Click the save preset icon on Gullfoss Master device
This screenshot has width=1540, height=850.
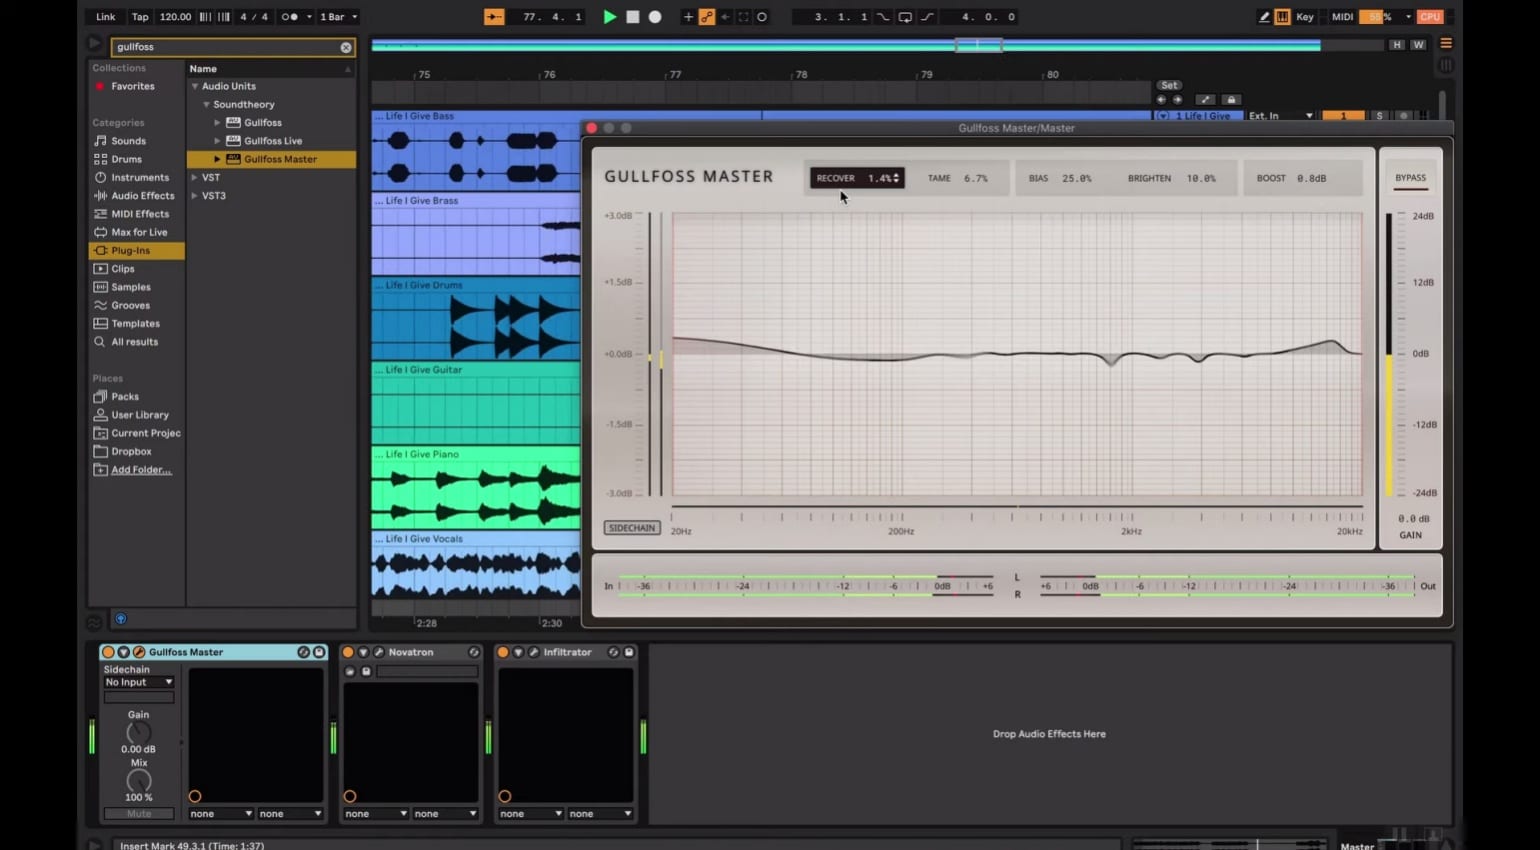point(319,651)
